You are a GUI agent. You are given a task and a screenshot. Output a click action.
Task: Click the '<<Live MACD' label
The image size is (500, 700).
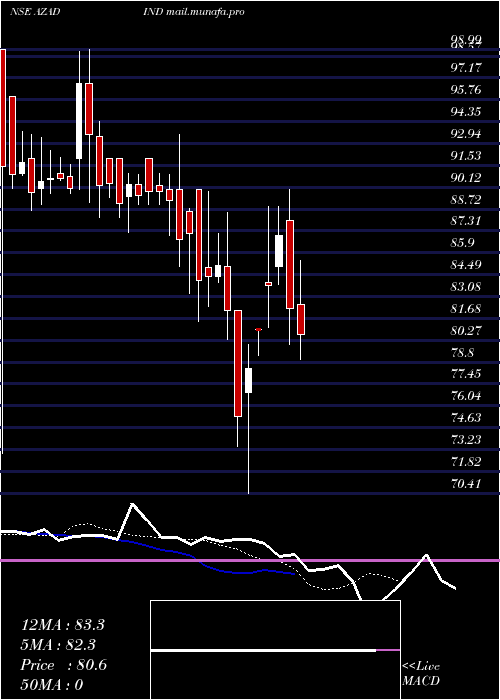point(421,674)
